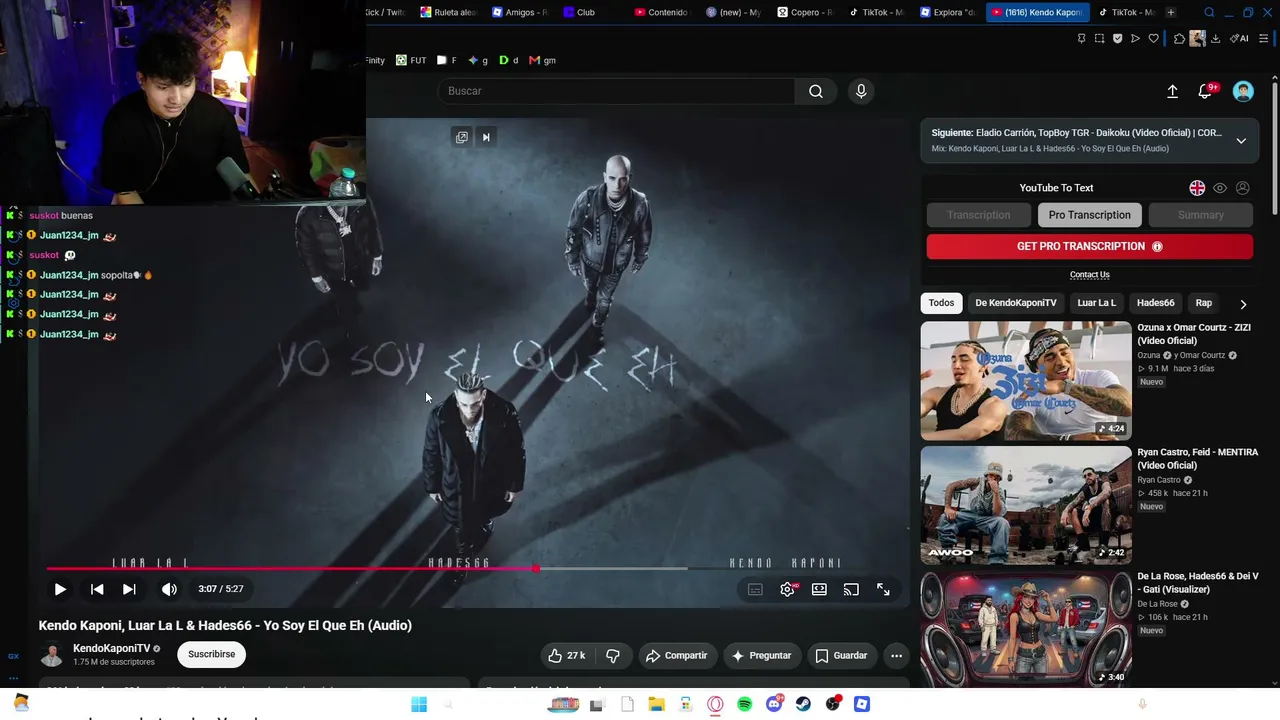The height and width of the screenshot is (720, 1280).
Task: Click the Compartir share button
Action: (x=676, y=656)
